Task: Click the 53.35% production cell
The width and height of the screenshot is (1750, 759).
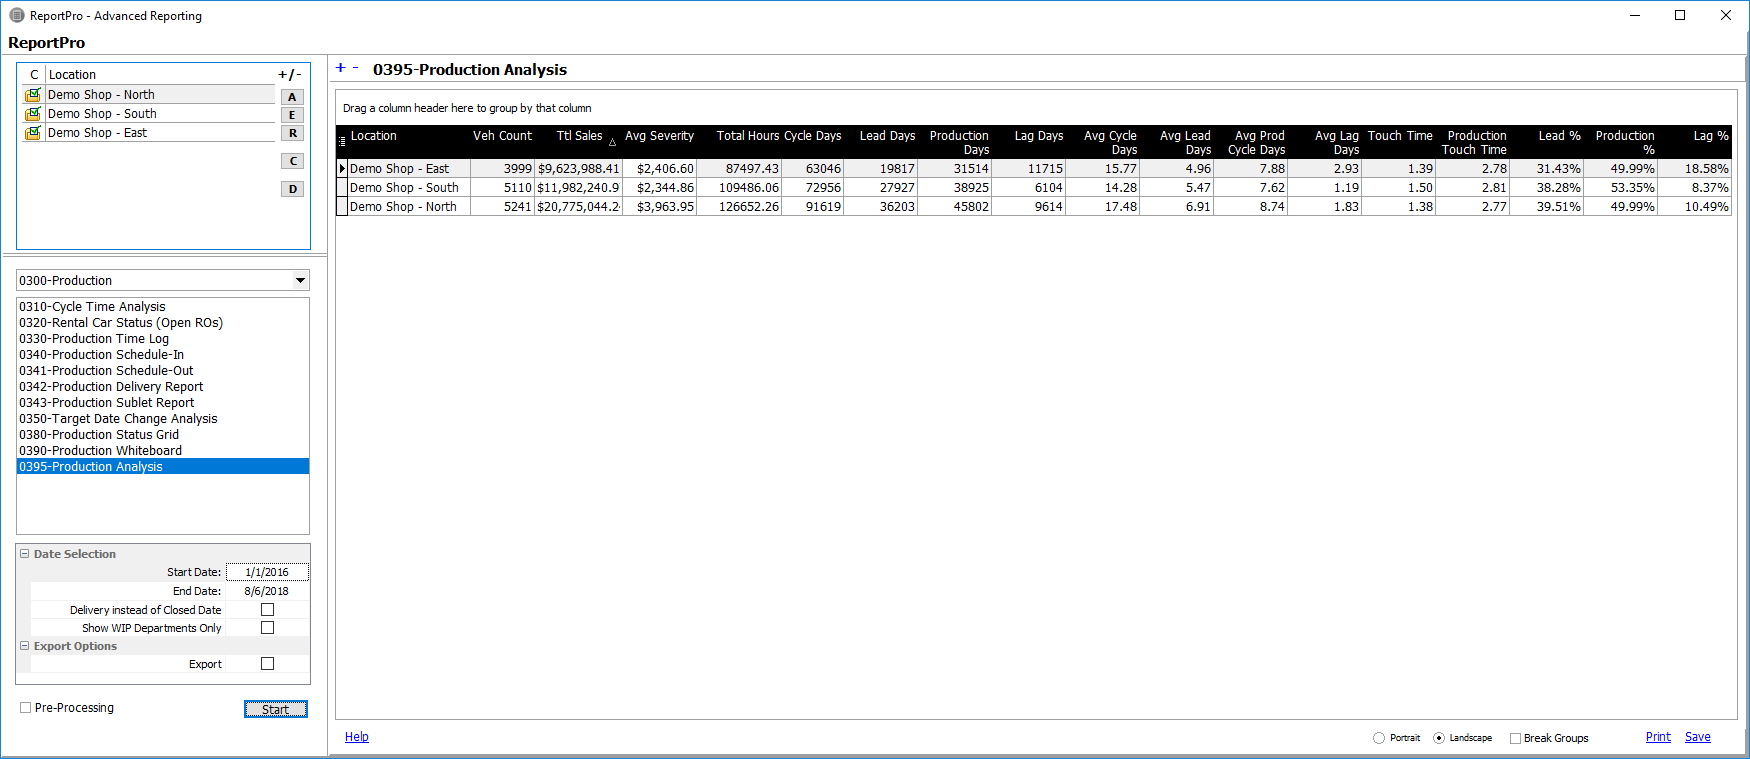Action: [x=1620, y=188]
